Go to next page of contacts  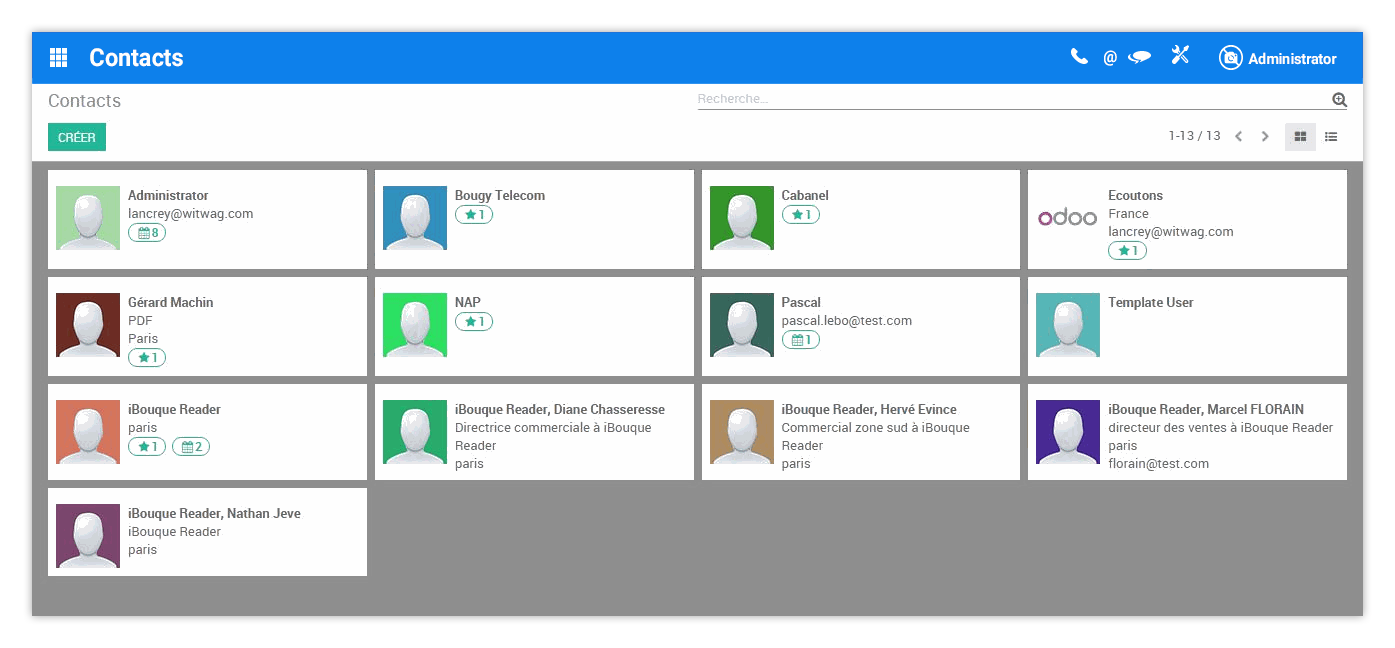pos(1265,136)
